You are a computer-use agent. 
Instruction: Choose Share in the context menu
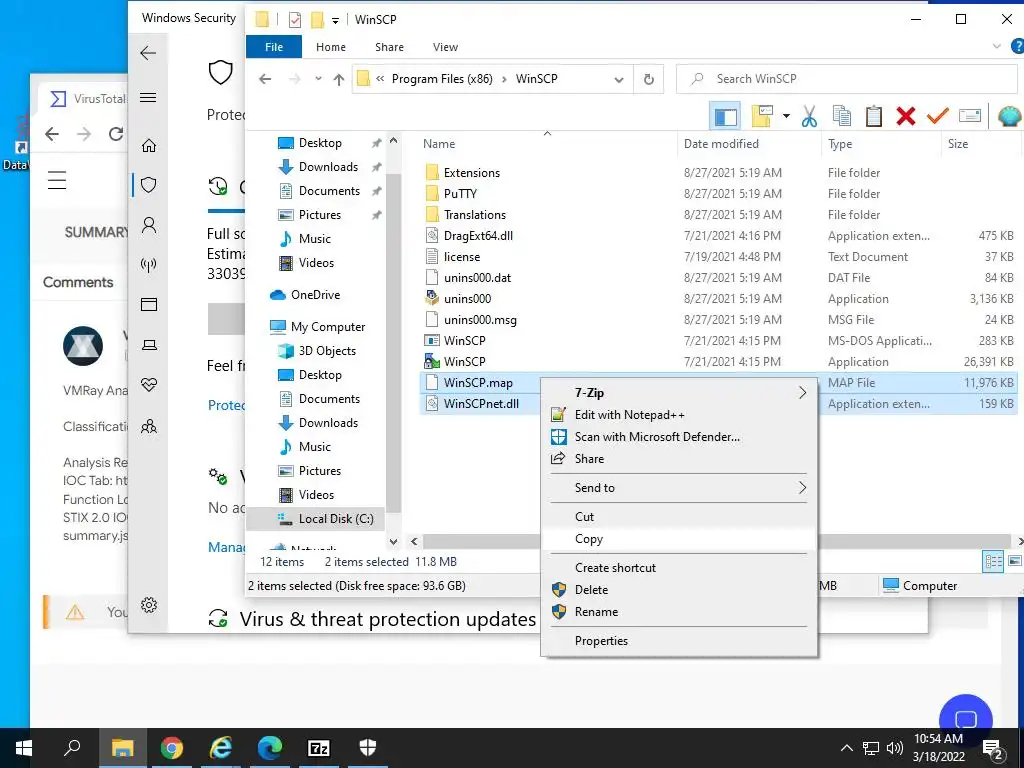pos(679,458)
